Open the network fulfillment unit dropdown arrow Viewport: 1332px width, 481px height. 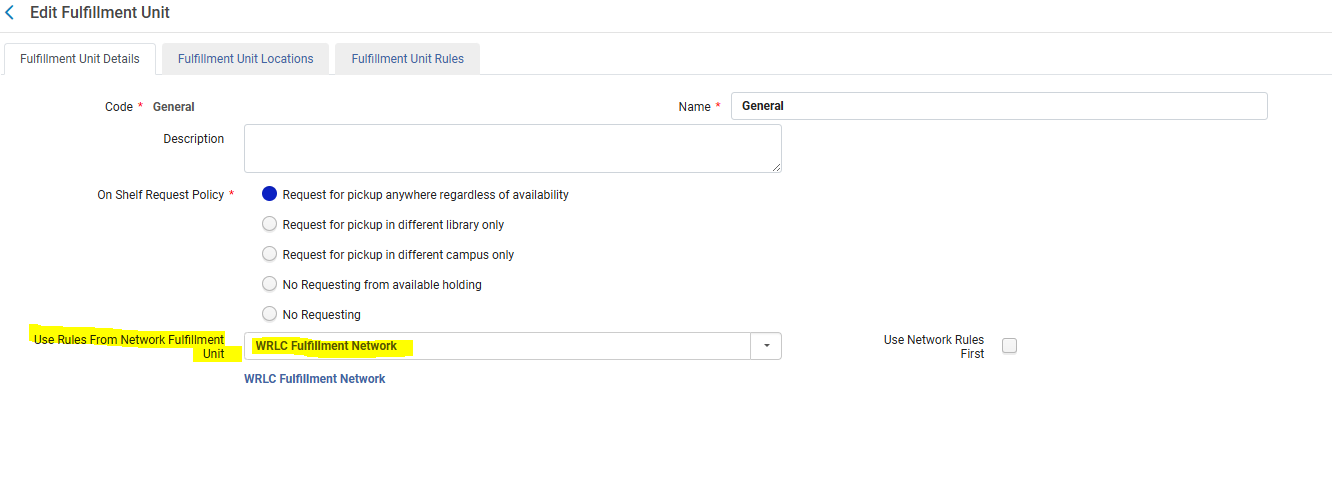coord(766,346)
